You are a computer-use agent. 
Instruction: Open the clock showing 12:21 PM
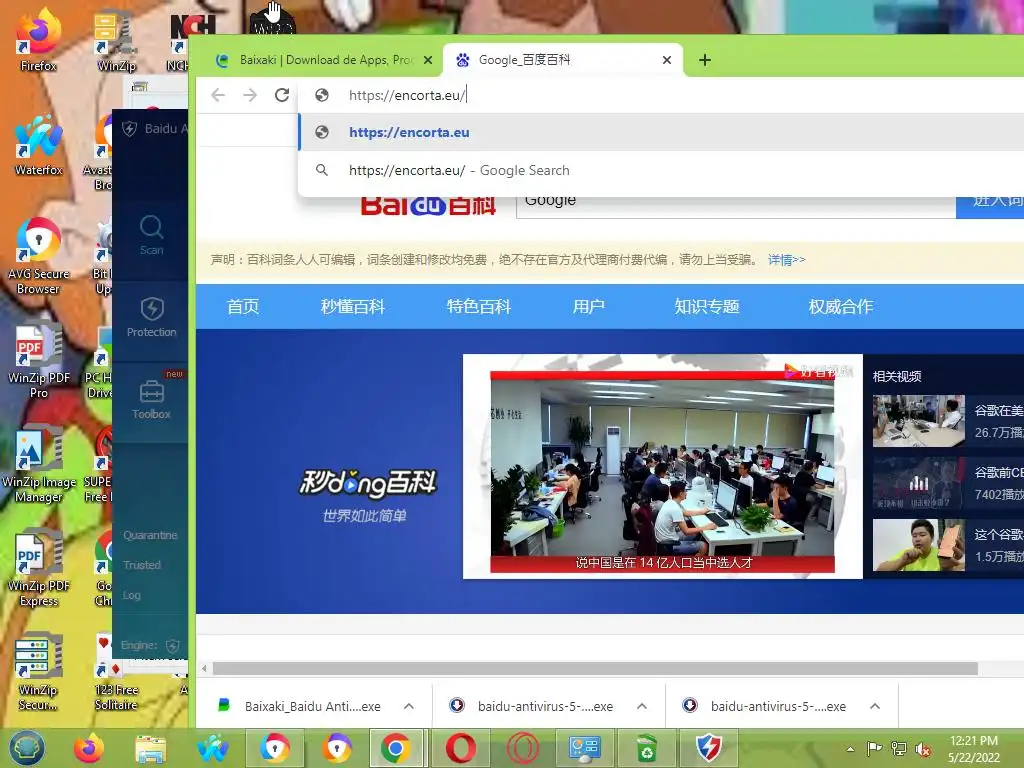(x=974, y=749)
